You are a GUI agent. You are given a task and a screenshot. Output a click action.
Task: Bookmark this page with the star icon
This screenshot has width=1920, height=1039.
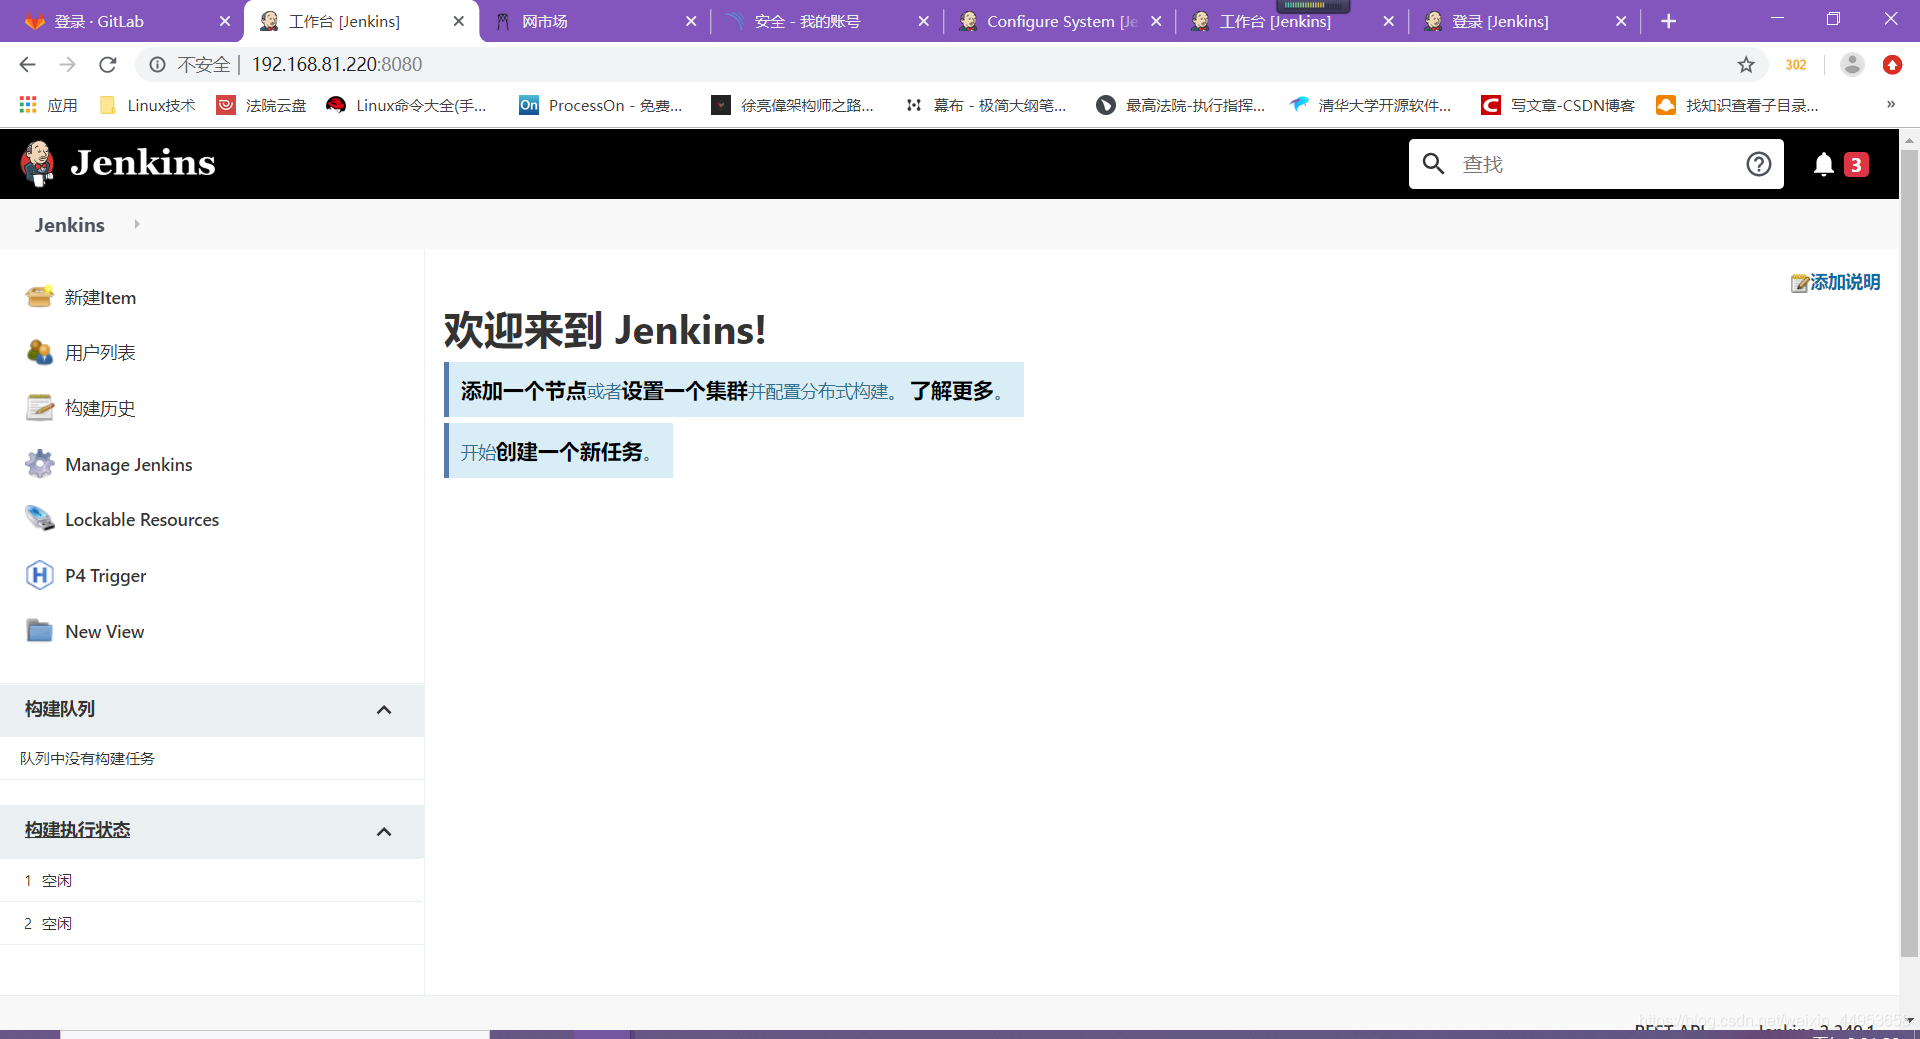(1746, 64)
